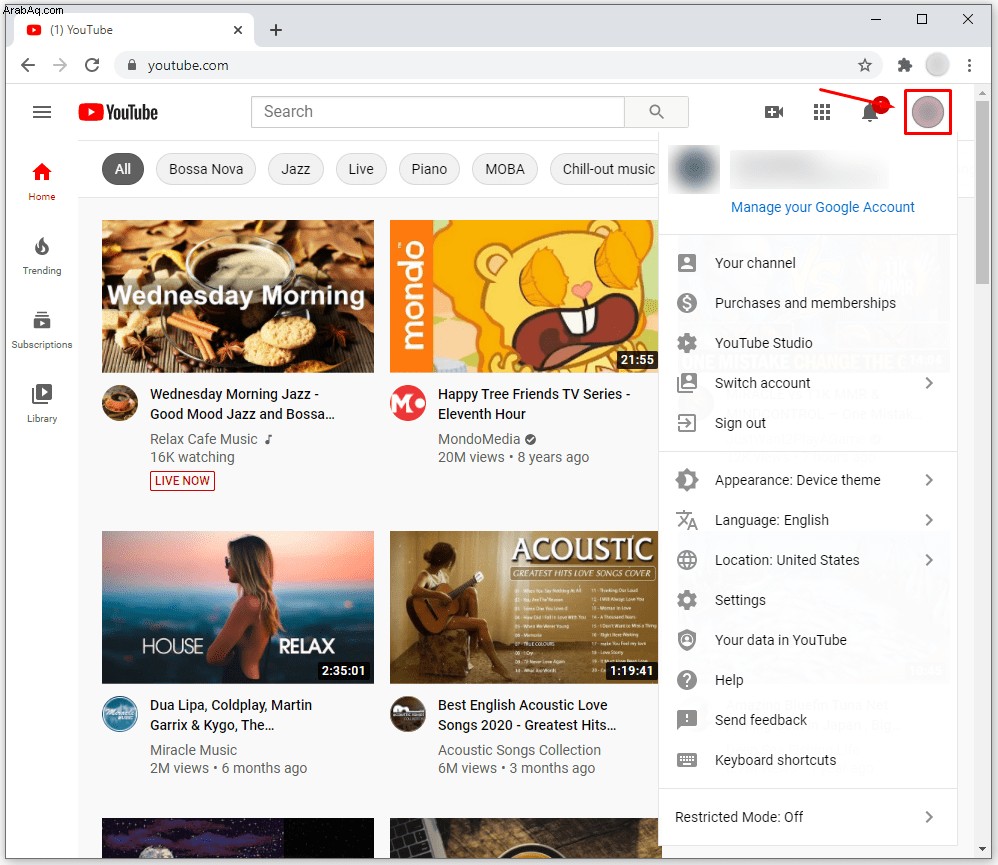Go to Home in the sidebar
998x865 pixels.
tap(42, 181)
